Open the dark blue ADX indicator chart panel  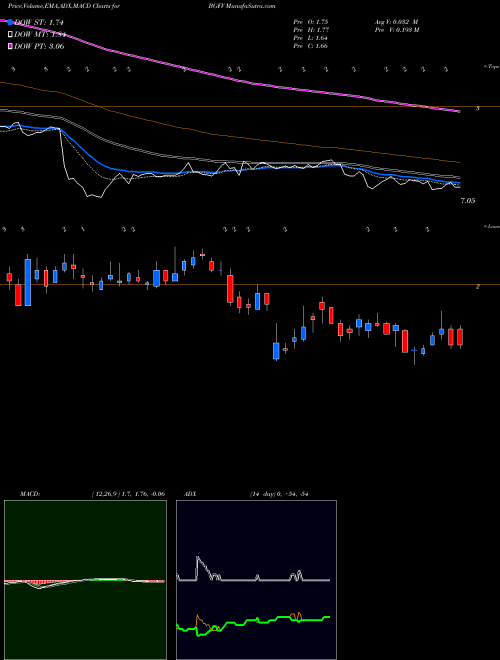point(256,580)
